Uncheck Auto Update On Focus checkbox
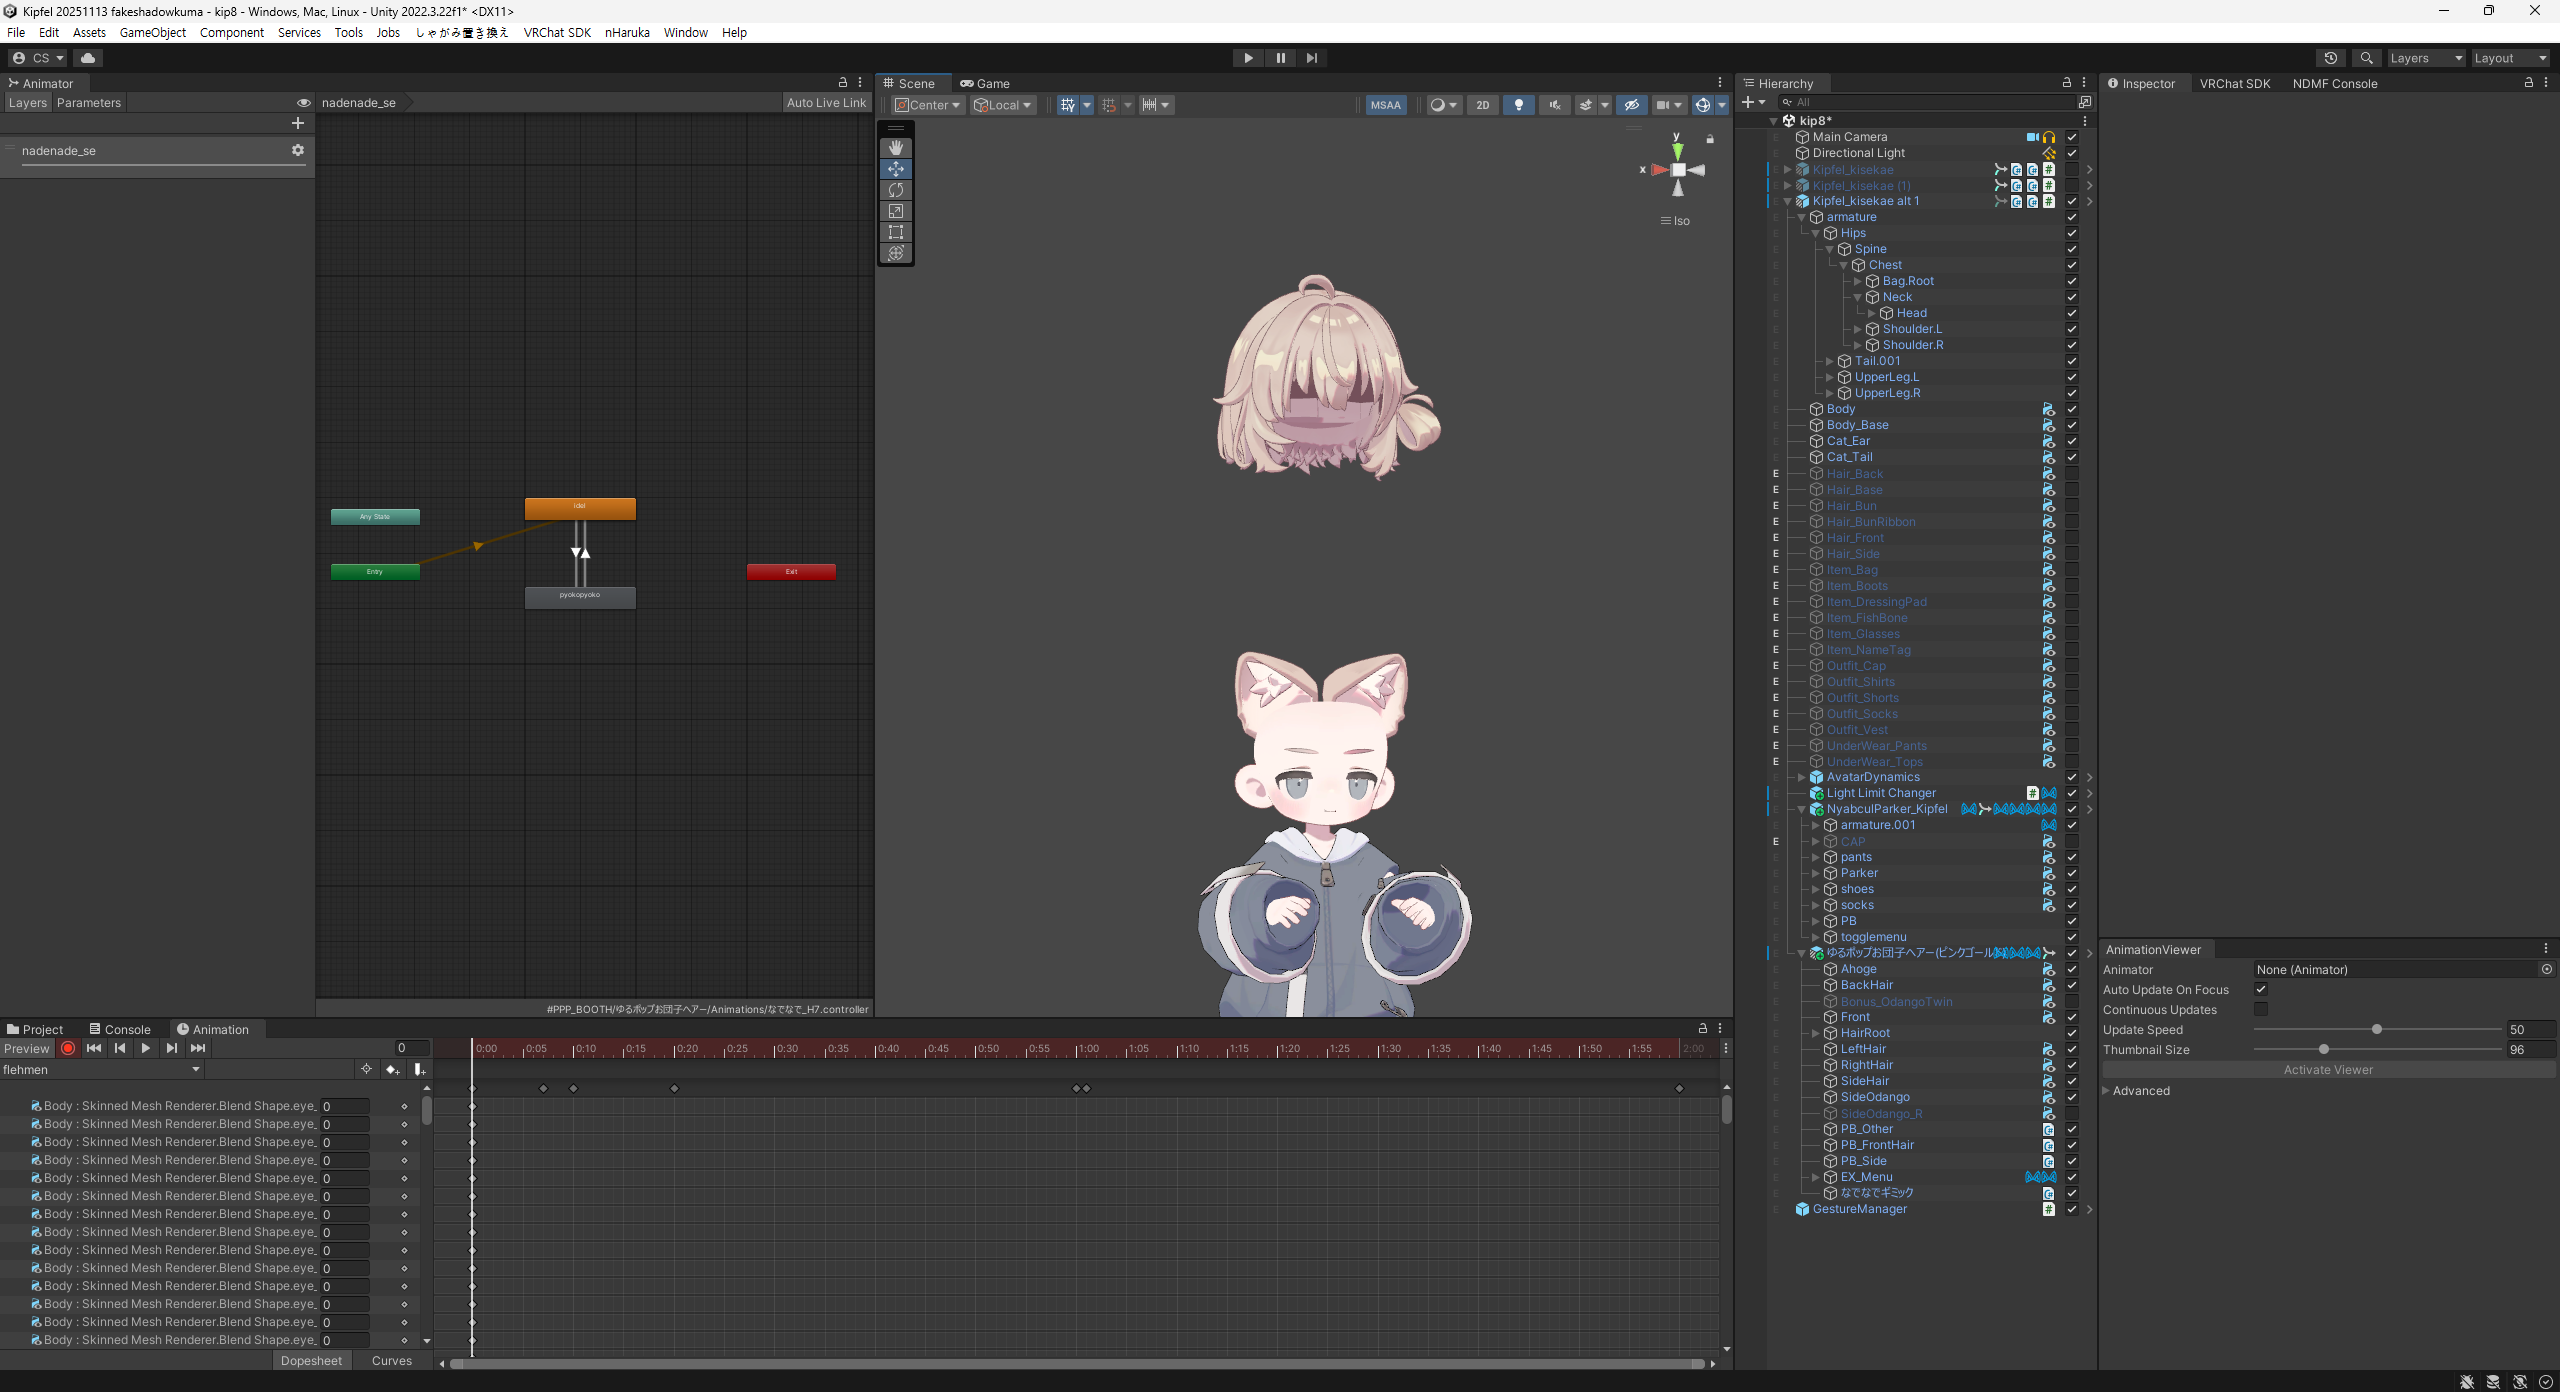2560x1392 pixels. [x=2261, y=989]
